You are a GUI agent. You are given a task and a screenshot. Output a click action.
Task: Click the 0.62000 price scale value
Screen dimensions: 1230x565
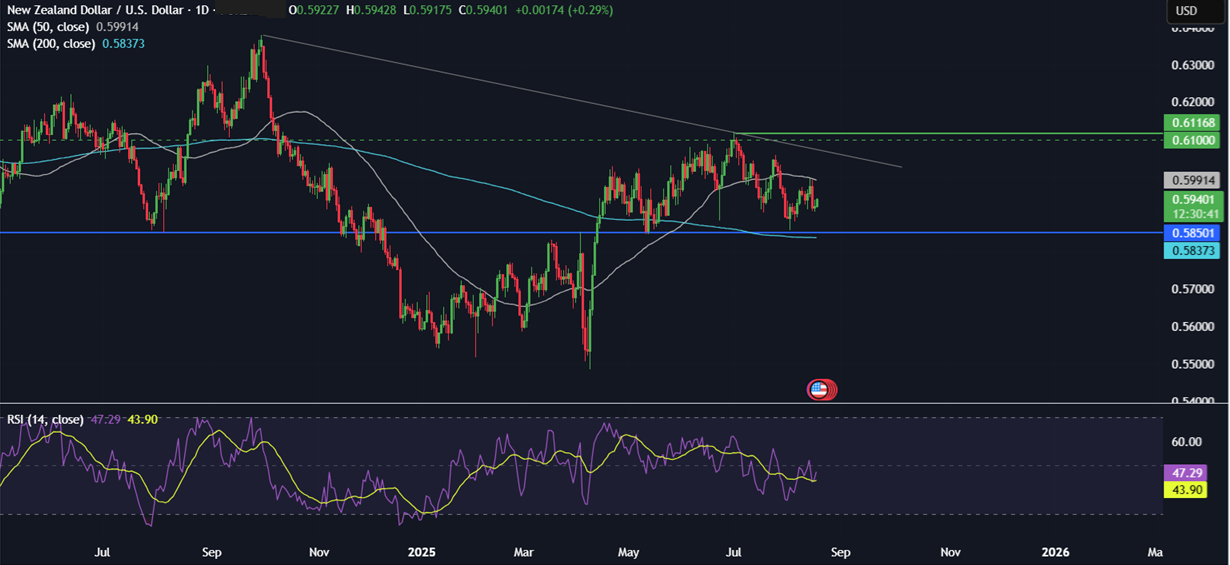[1192, 102]
